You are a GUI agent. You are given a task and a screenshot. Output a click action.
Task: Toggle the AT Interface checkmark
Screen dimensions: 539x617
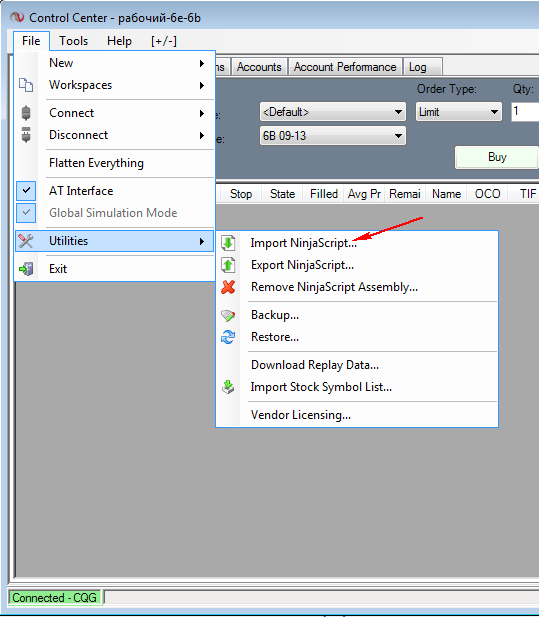click(x=26, y=191)
